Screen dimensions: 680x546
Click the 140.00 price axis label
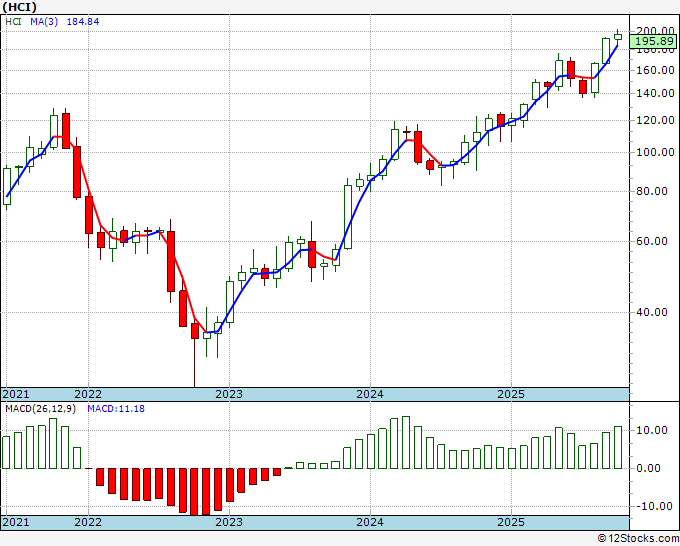click(x=655, y=93)
